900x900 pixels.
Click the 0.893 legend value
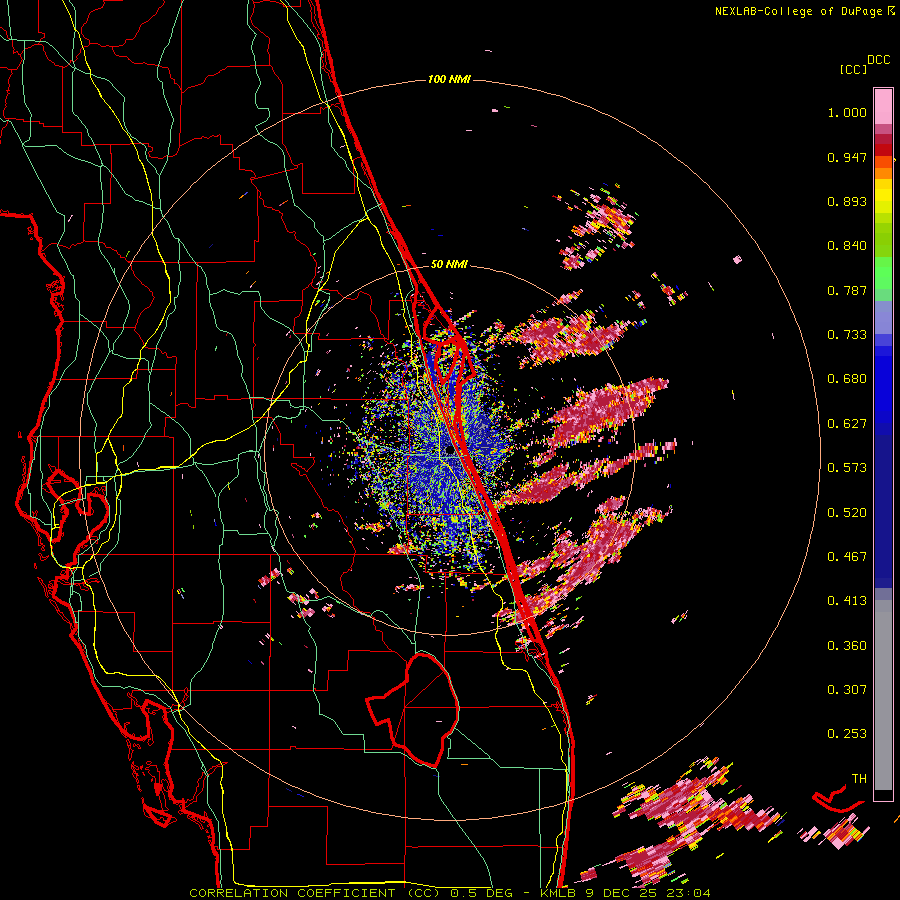847,201
